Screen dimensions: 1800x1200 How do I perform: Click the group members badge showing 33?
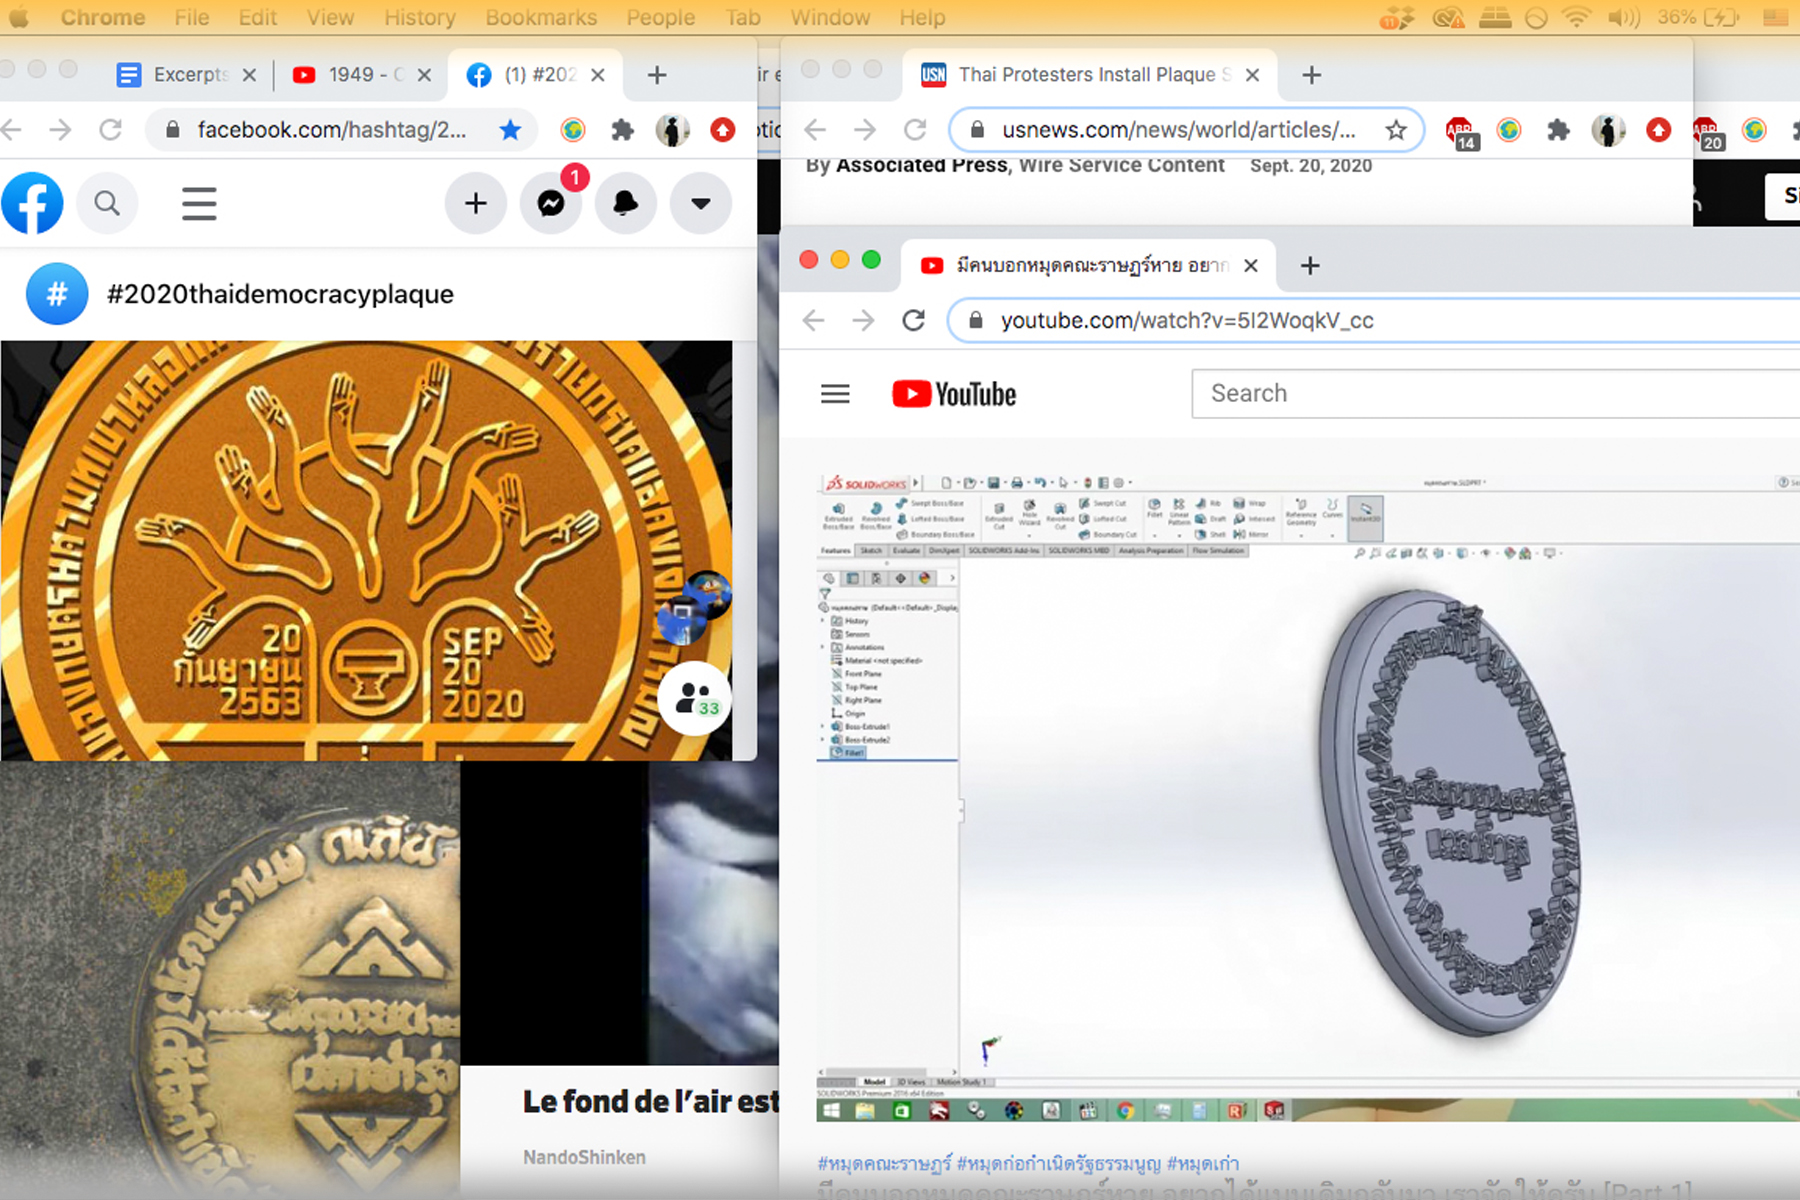tap(696, 698)
